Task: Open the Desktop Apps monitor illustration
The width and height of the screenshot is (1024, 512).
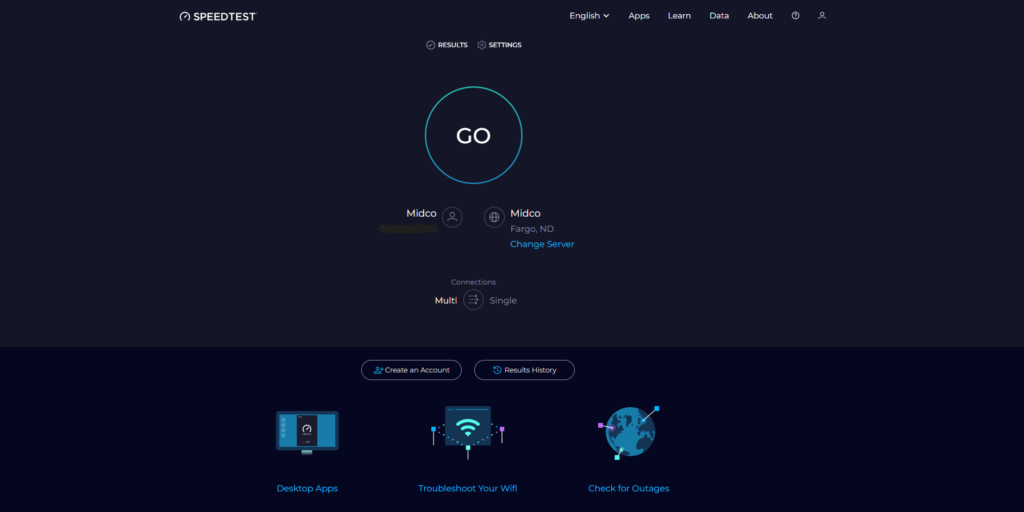Action: pos(307,432)
